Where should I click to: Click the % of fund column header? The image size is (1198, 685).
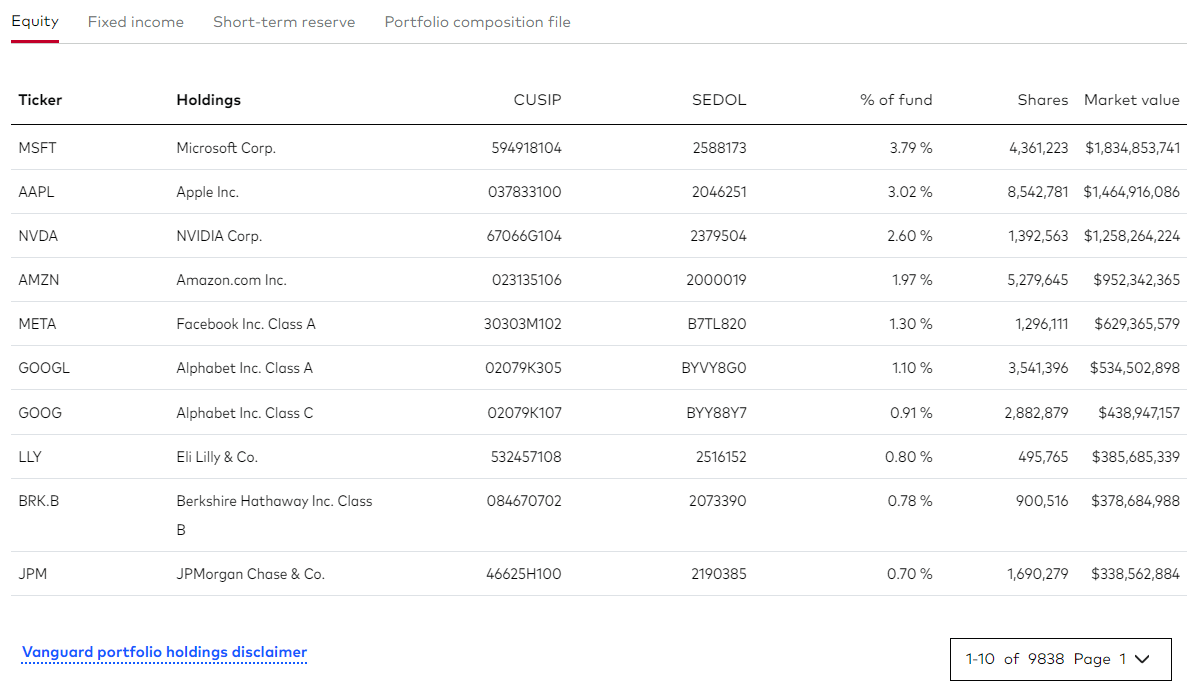pos(895,100)
